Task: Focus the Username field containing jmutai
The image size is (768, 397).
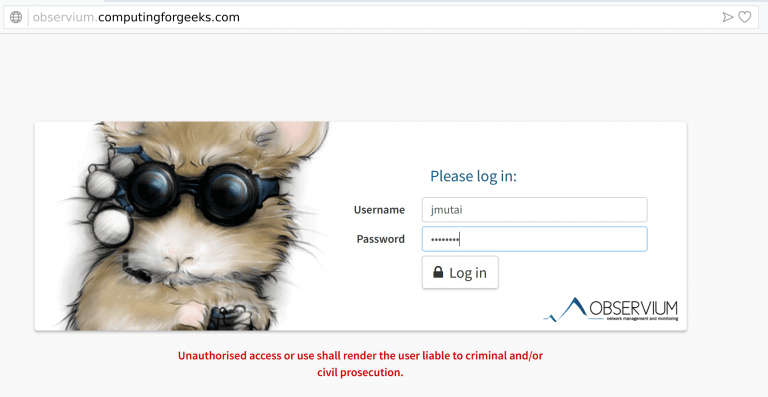Action: click(x=534, y=210)
